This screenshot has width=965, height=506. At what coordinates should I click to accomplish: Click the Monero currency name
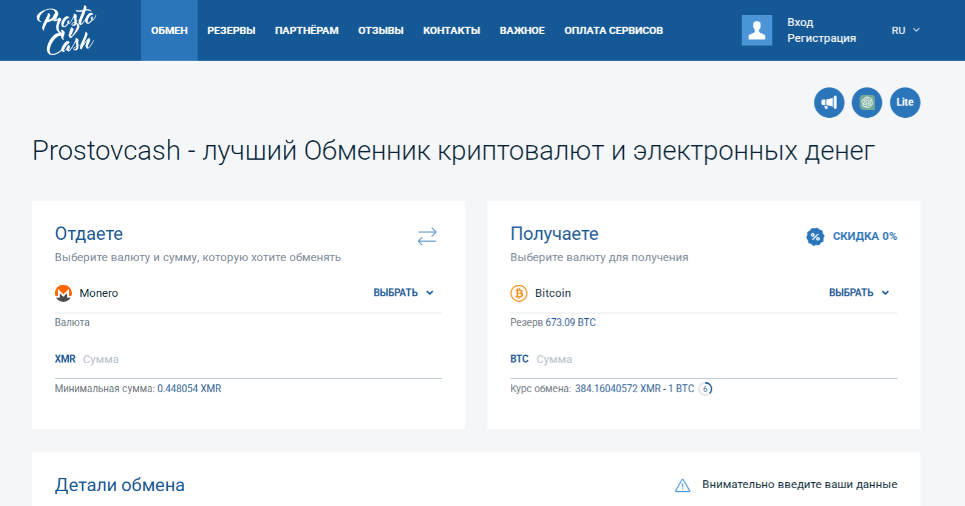tap(98, 293)
